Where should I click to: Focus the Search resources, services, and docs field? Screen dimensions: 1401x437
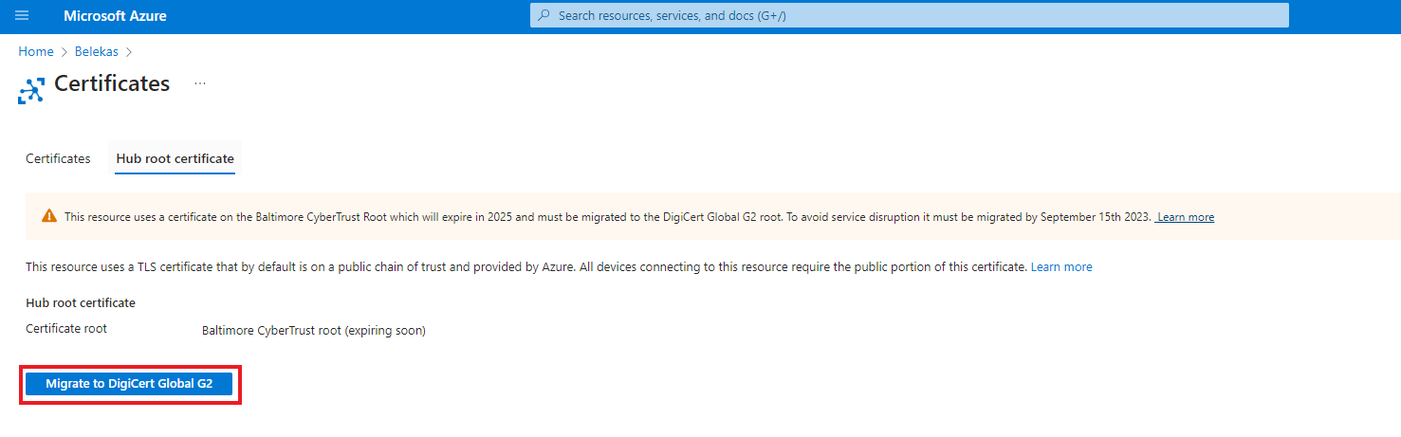click(900, 16)
